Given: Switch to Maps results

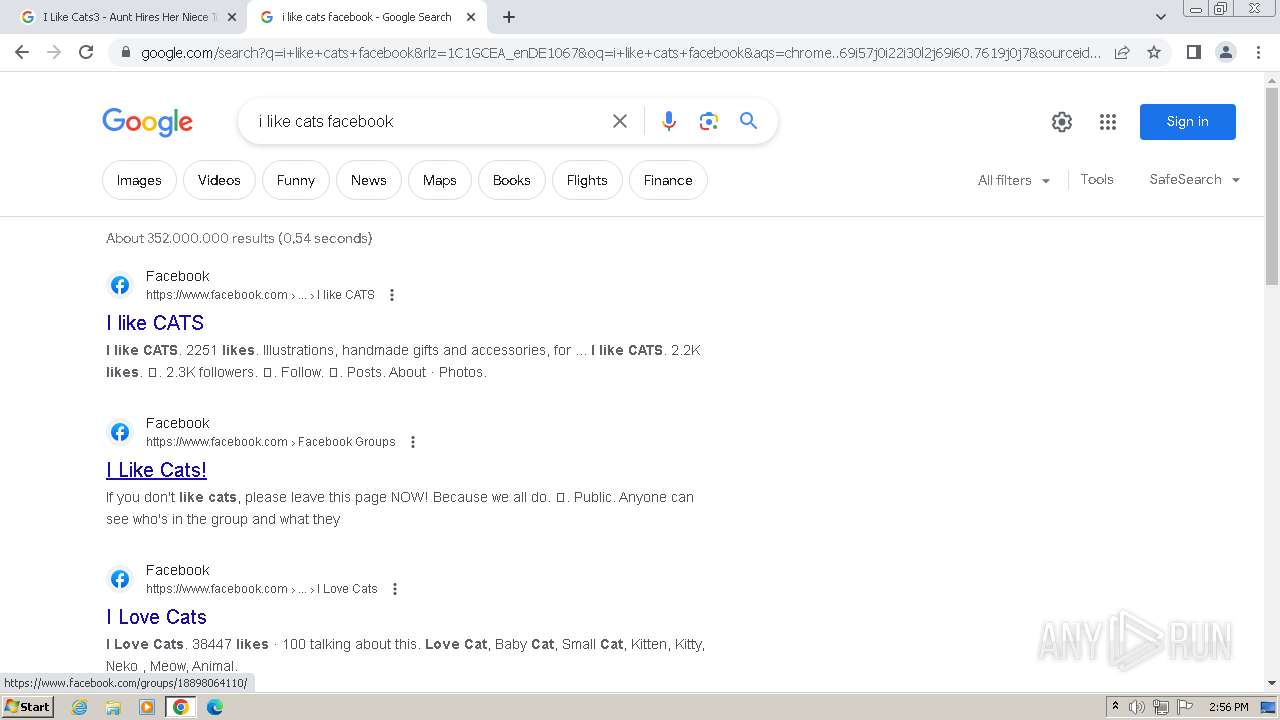Looking at the screenshot, I should pos(439,180).
